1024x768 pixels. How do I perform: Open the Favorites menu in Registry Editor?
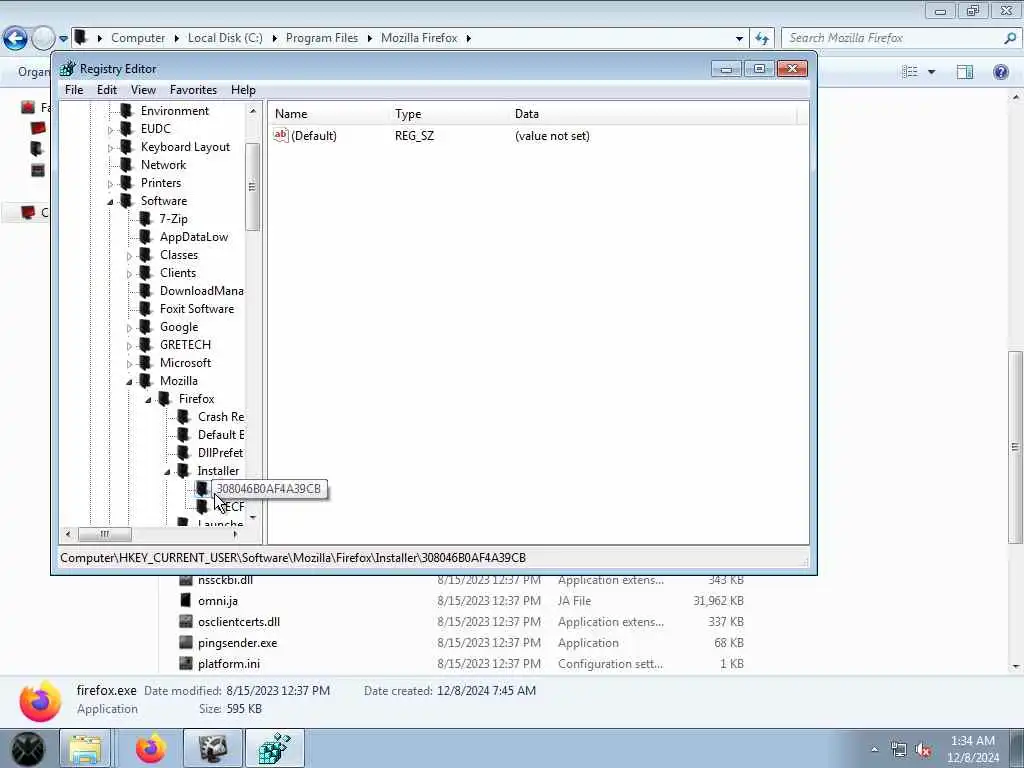(193, 89)
